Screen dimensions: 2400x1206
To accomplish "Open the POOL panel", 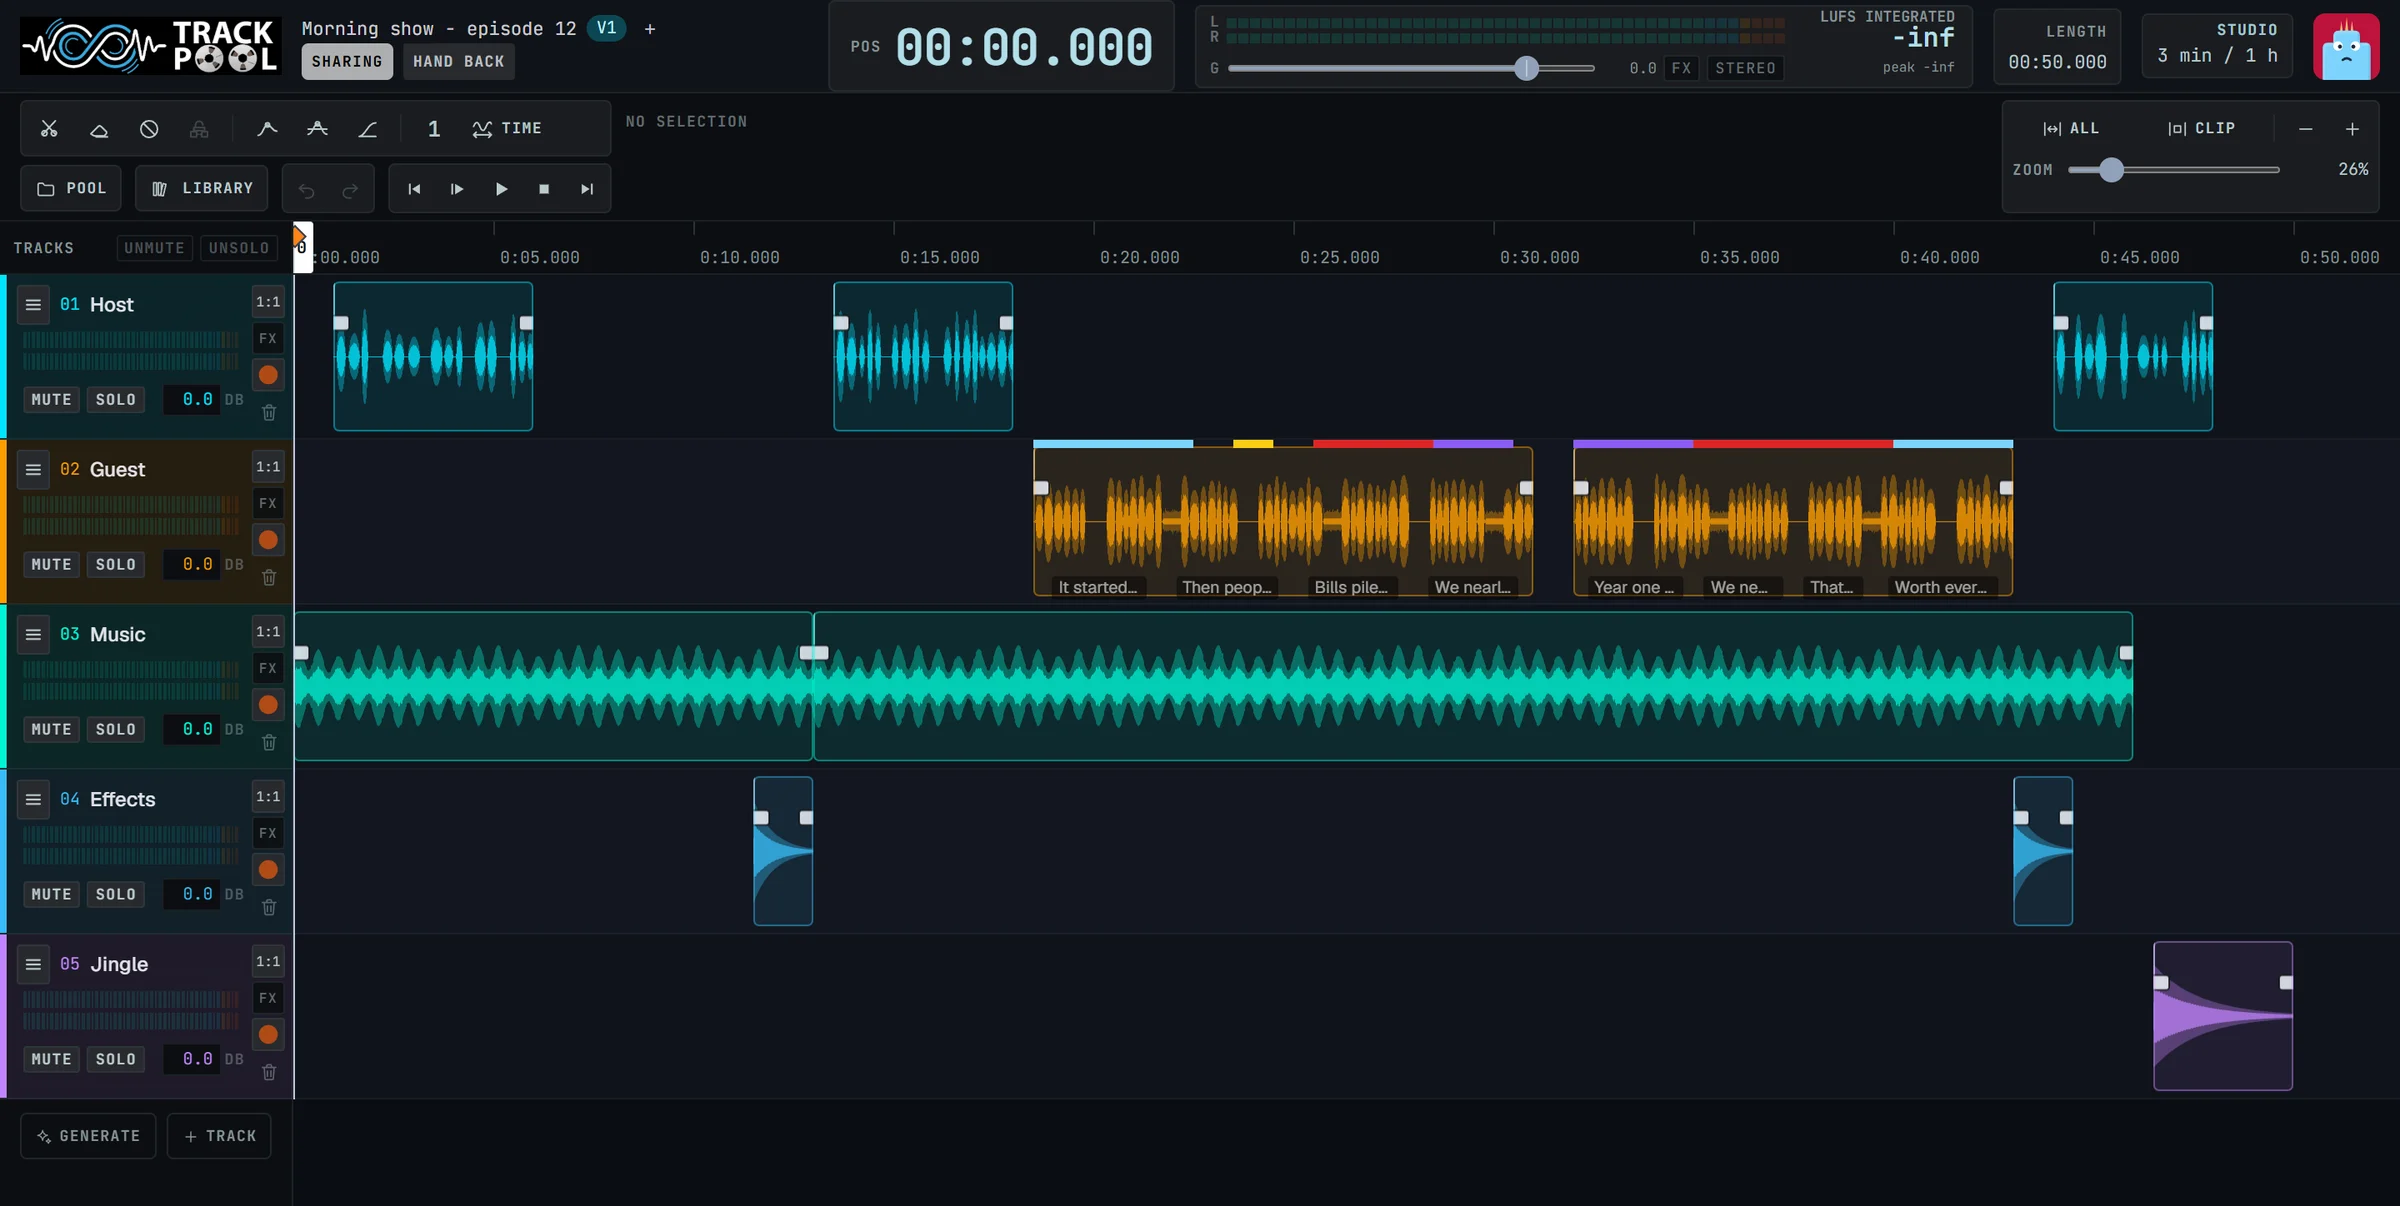I will point(71,189).
